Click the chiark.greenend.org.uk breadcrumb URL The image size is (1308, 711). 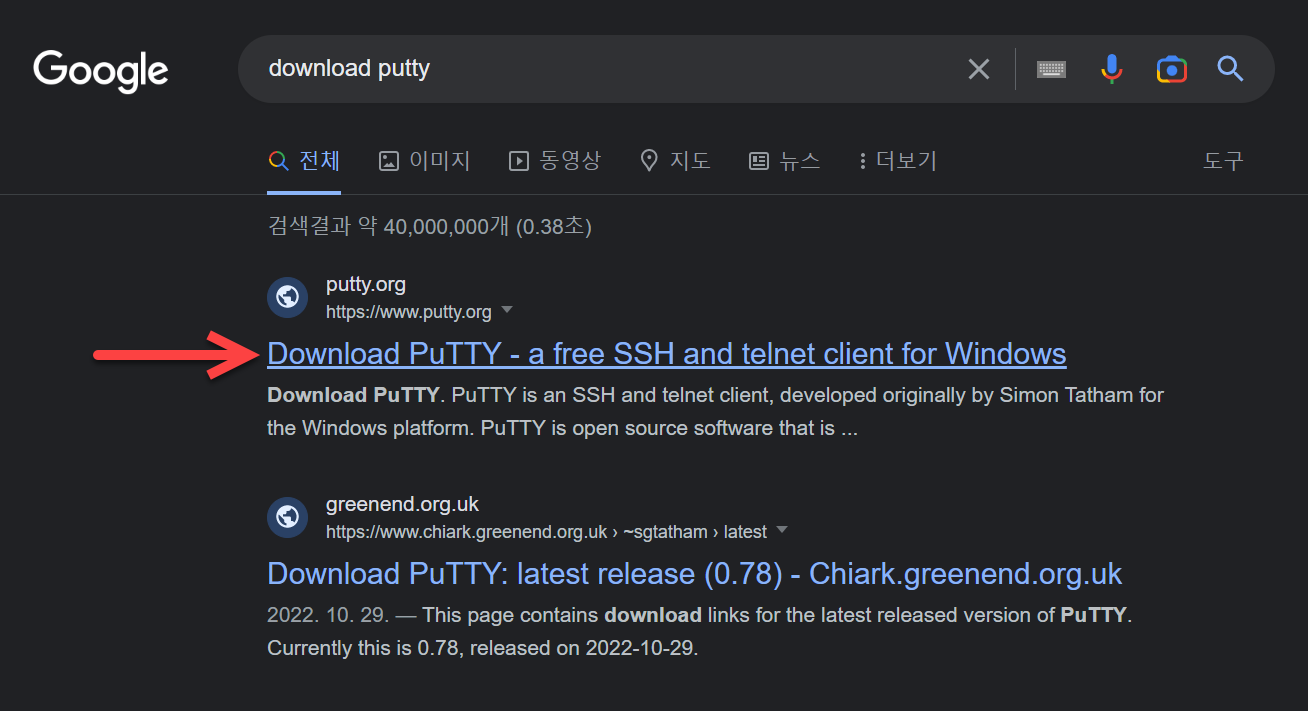(x=546, y=532)
